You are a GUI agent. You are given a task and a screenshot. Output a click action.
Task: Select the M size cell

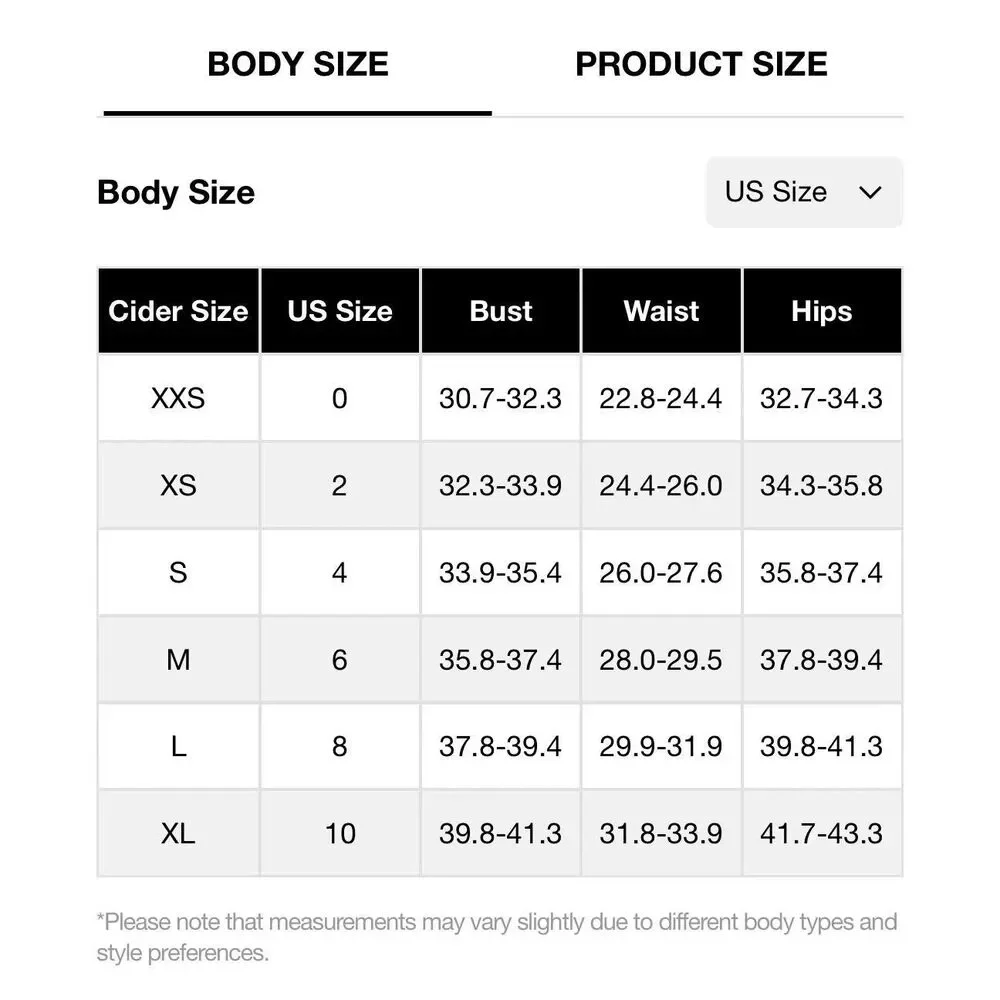pos(178,660)
